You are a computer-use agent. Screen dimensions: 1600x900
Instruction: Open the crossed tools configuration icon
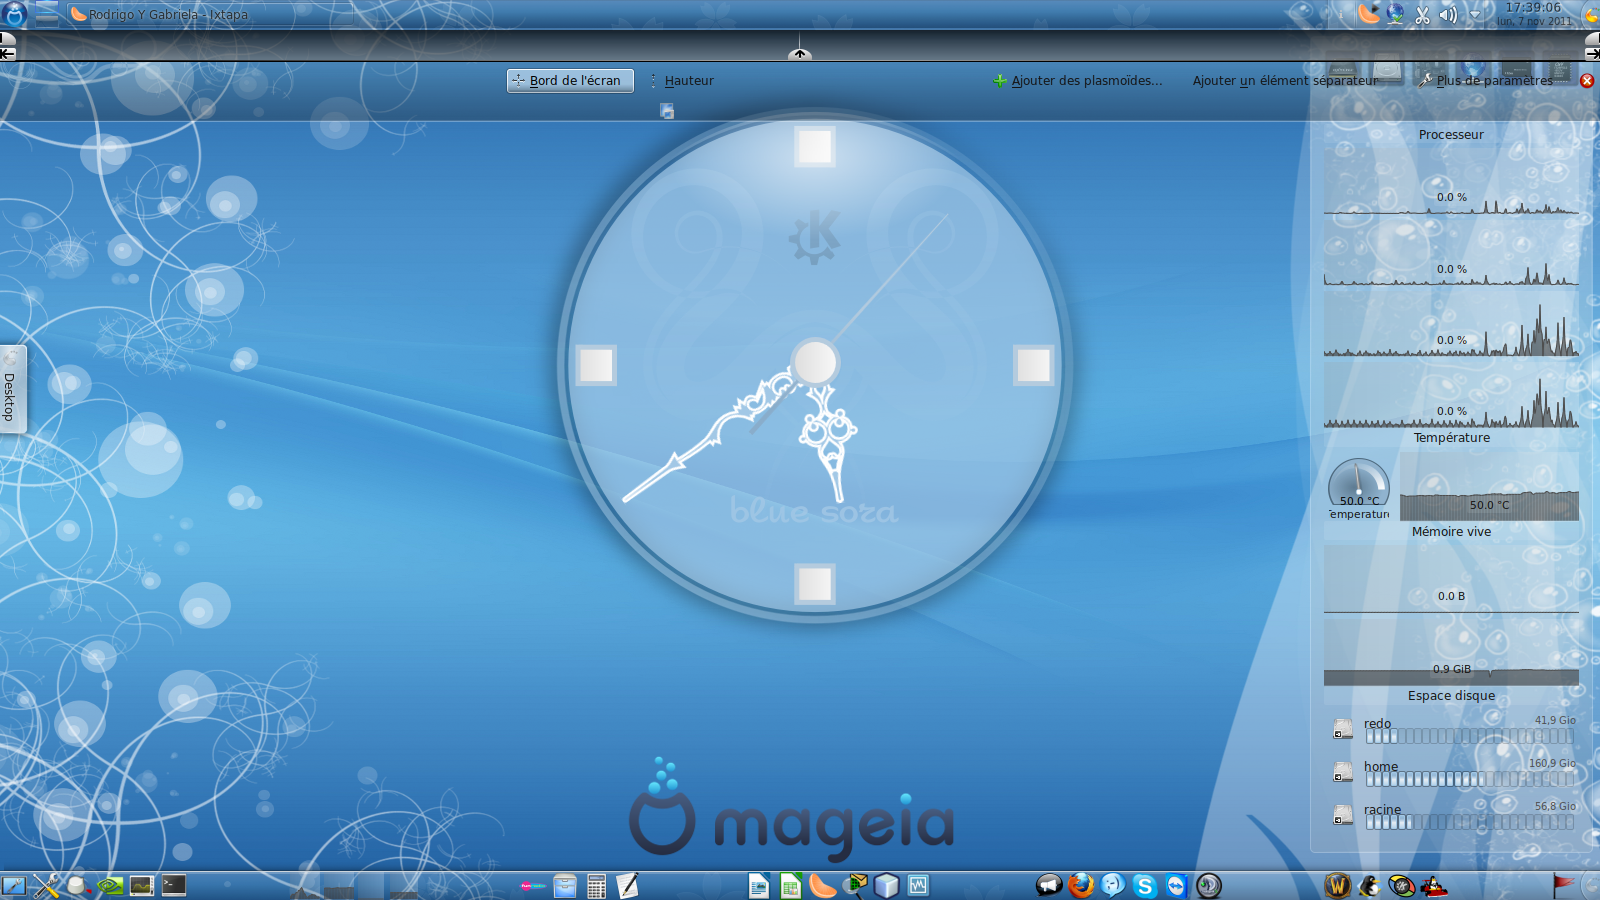coord(46,885)
